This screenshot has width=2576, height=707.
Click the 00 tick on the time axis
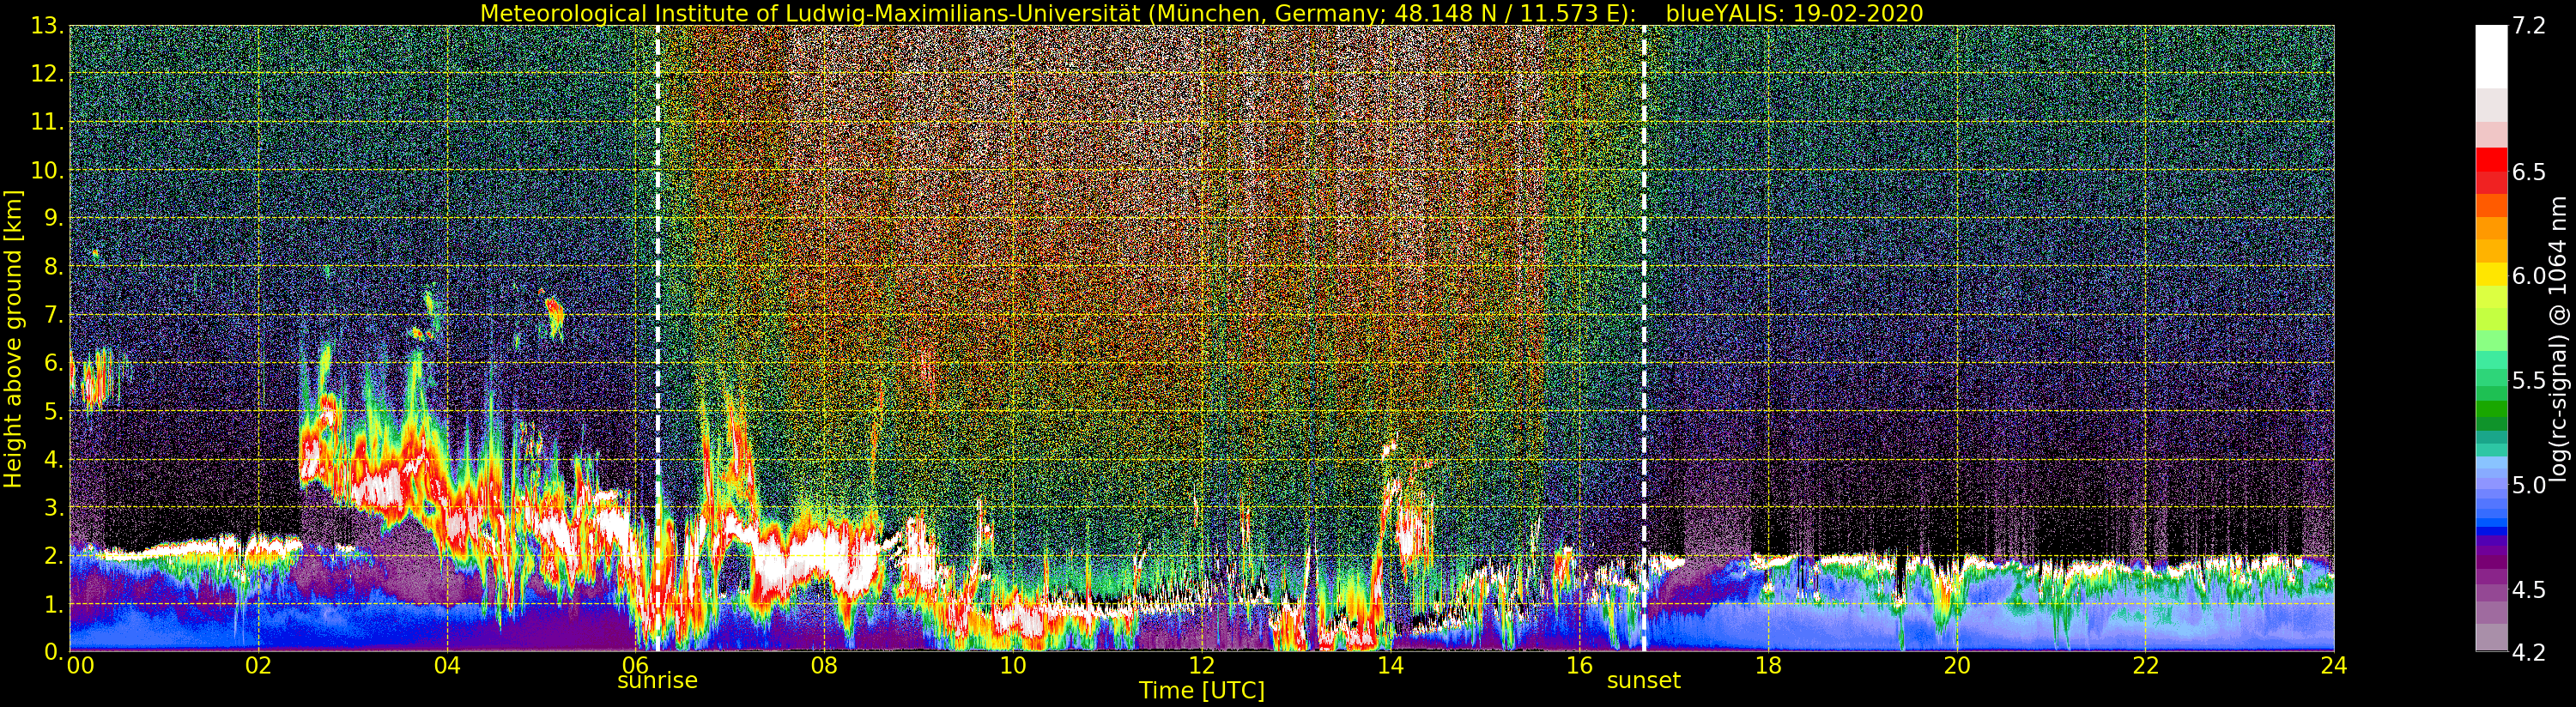click(80, 666)
